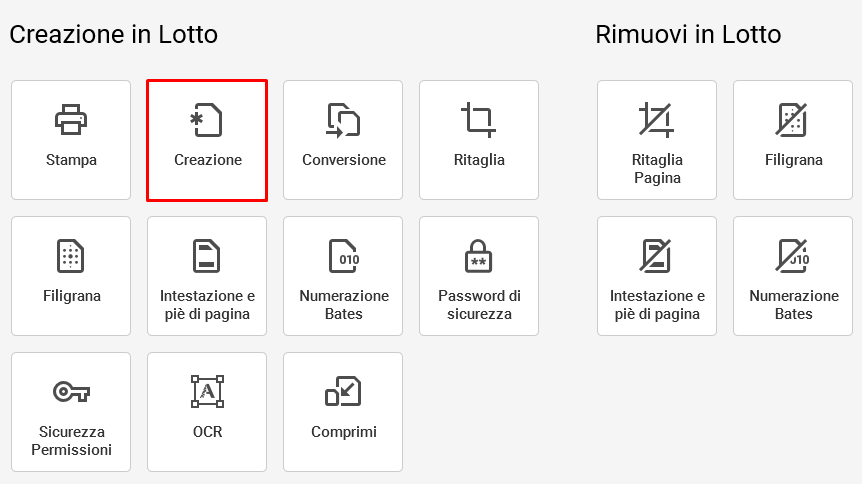The height and width of the screenshot is (484, 862).
Task: Launch the OCR text recognition tool
Action: pyautogui.click(x=207, y=412)
